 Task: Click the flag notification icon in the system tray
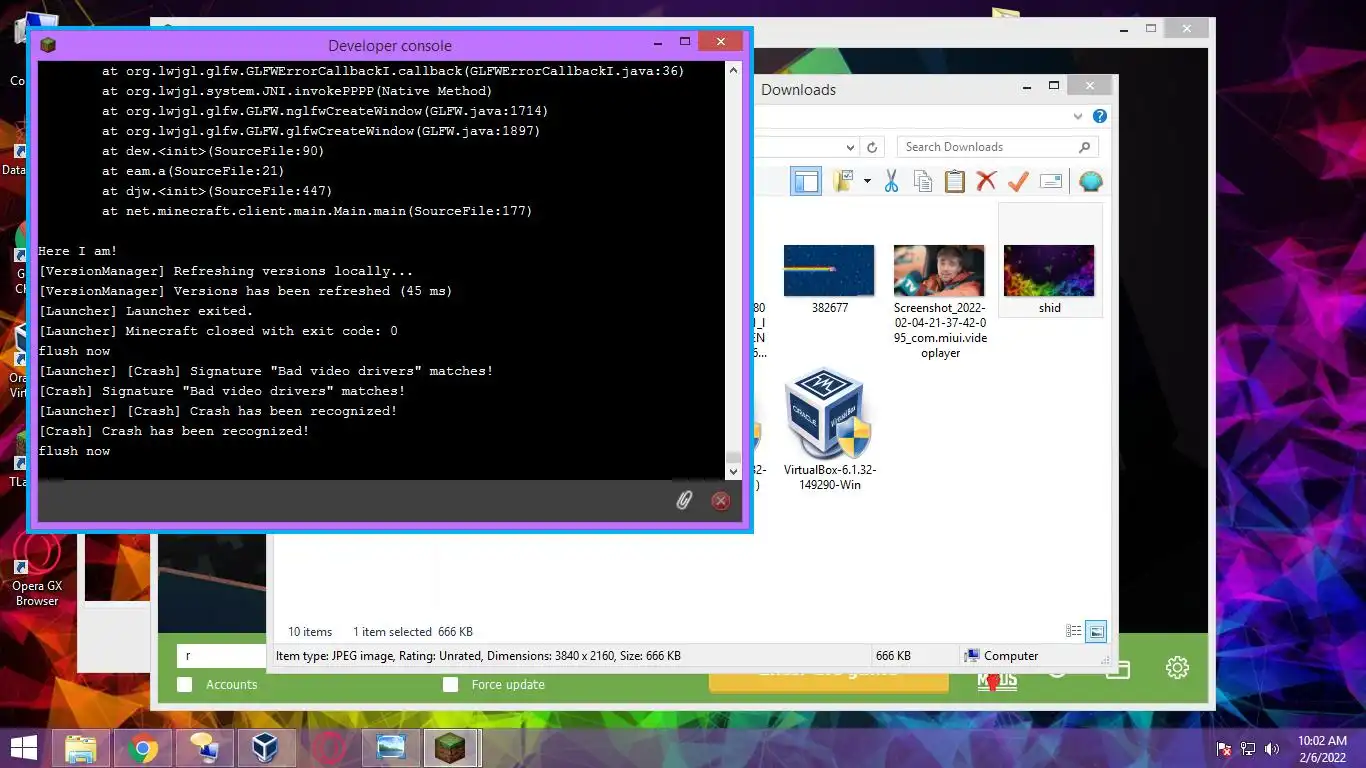[x=1224, y=748]
